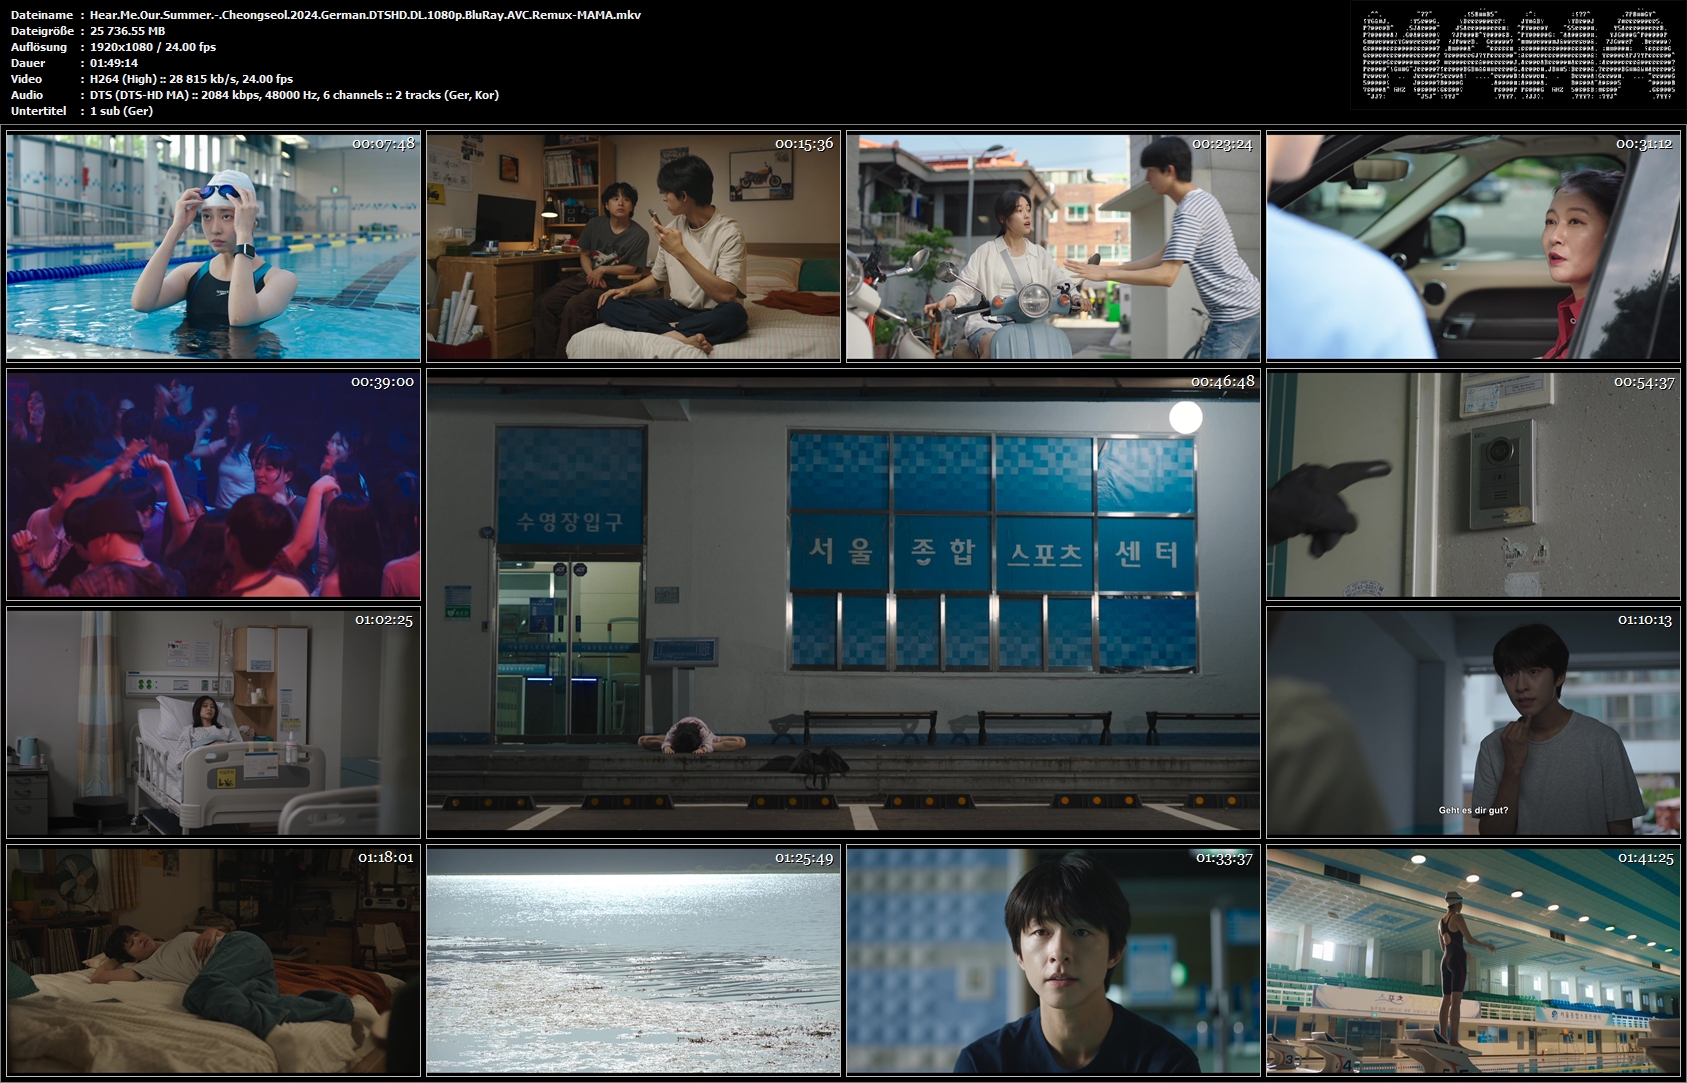Screen dimensions: 1687x1083
Task: Click the Audio DTS-HD MA info line
Action: [x=294, y=95]
